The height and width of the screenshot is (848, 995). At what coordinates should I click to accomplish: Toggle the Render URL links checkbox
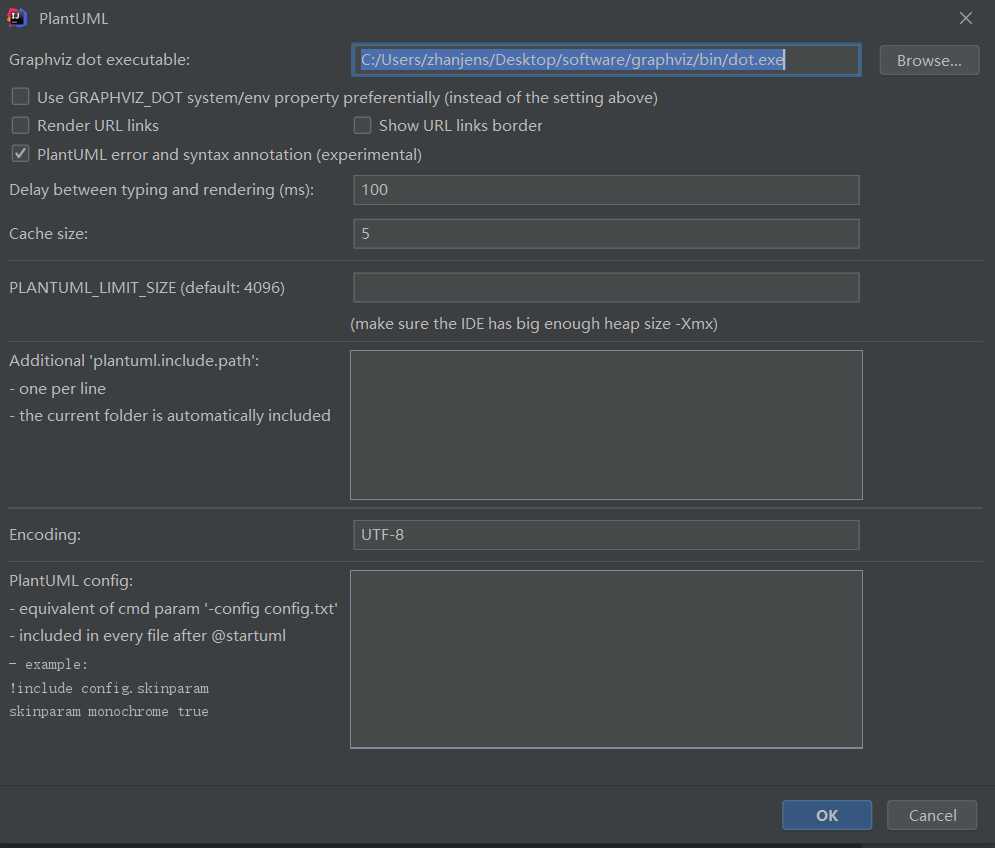coord(20,126)
